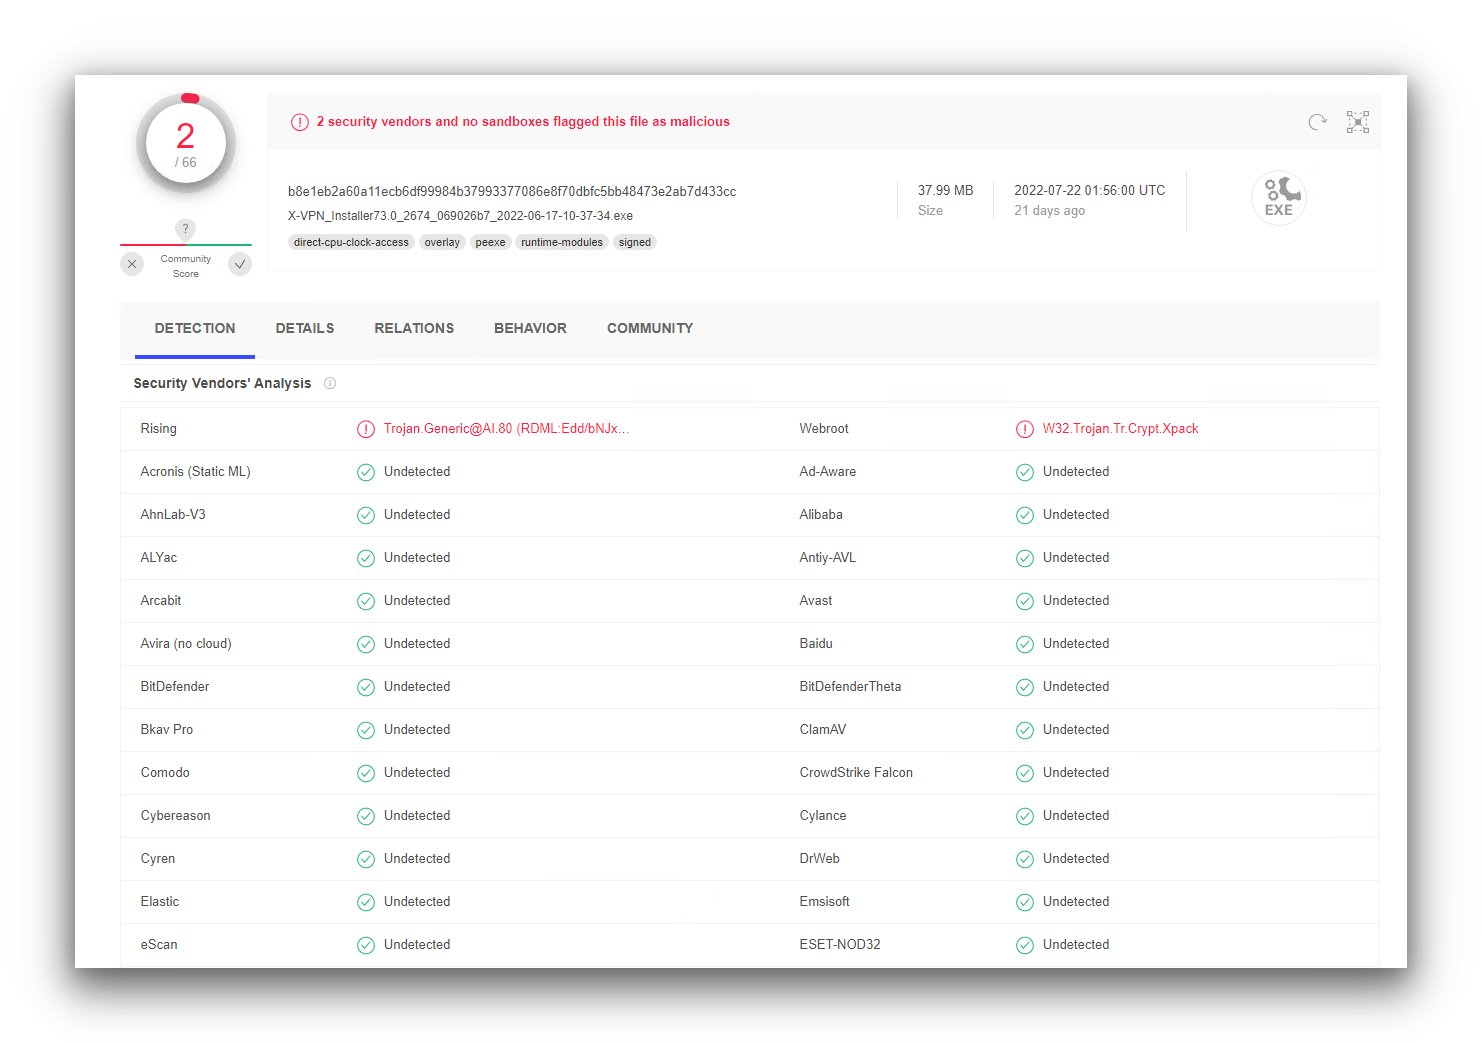Switch to the DETECTION tab
This screenshot has width=1482, height=1043.
click(195, 328)
